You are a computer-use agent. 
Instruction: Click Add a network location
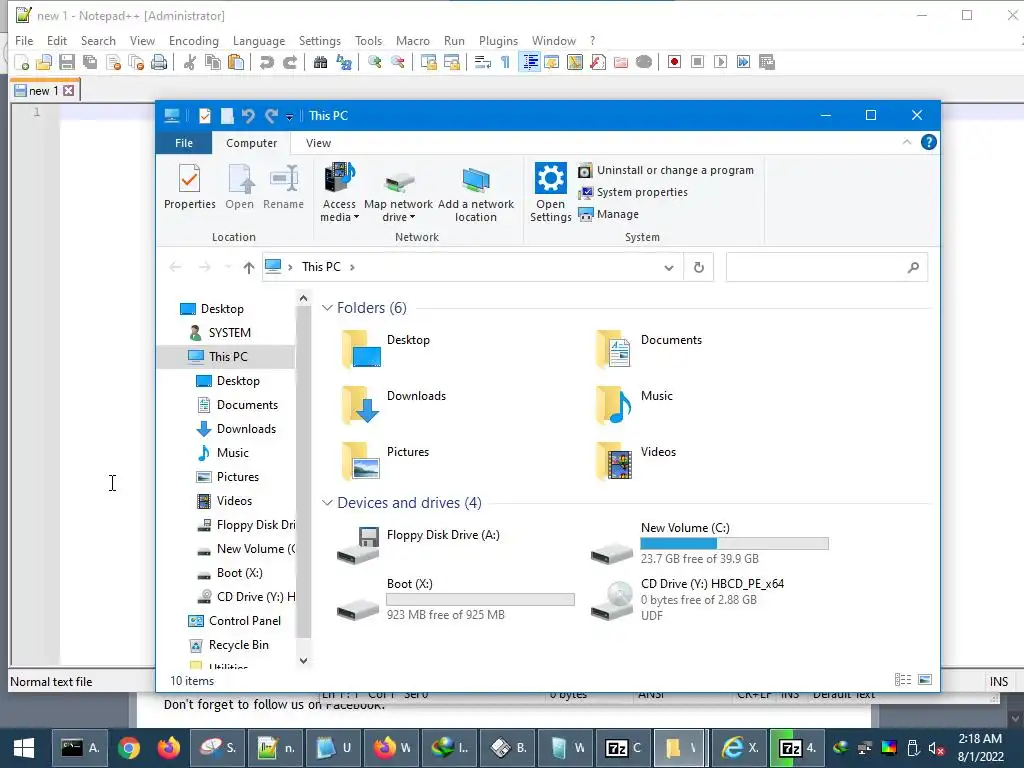pos(475,193)
